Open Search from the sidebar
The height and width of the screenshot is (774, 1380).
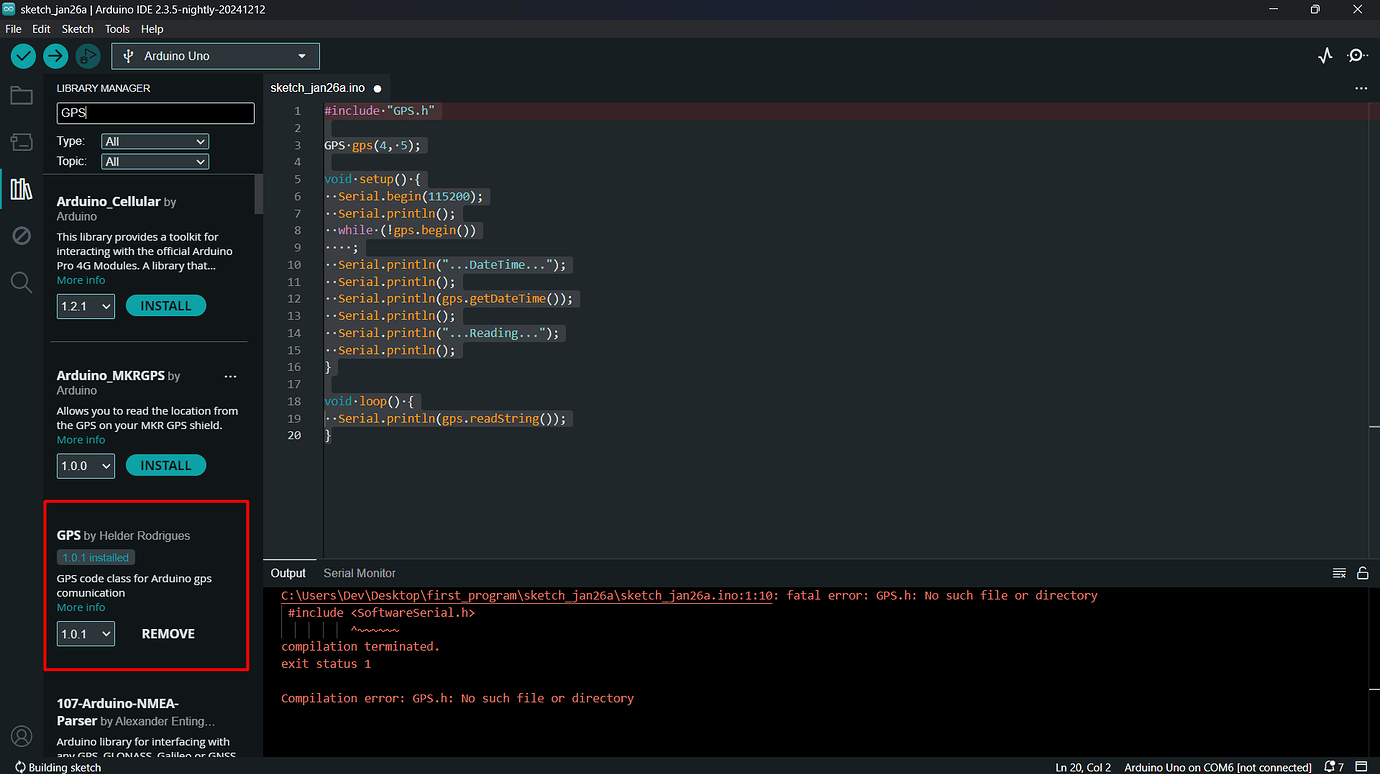point(21,282)
